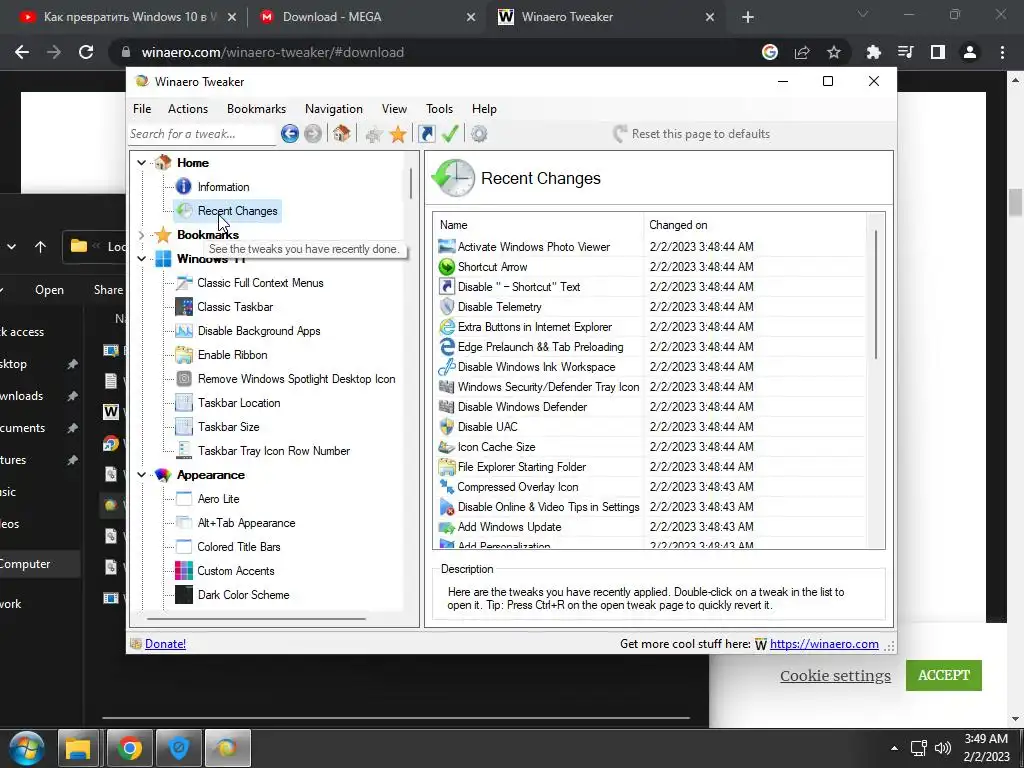Click the shortcut export toolbar icon
The image size is (1024, 768).
click(426, 134)
